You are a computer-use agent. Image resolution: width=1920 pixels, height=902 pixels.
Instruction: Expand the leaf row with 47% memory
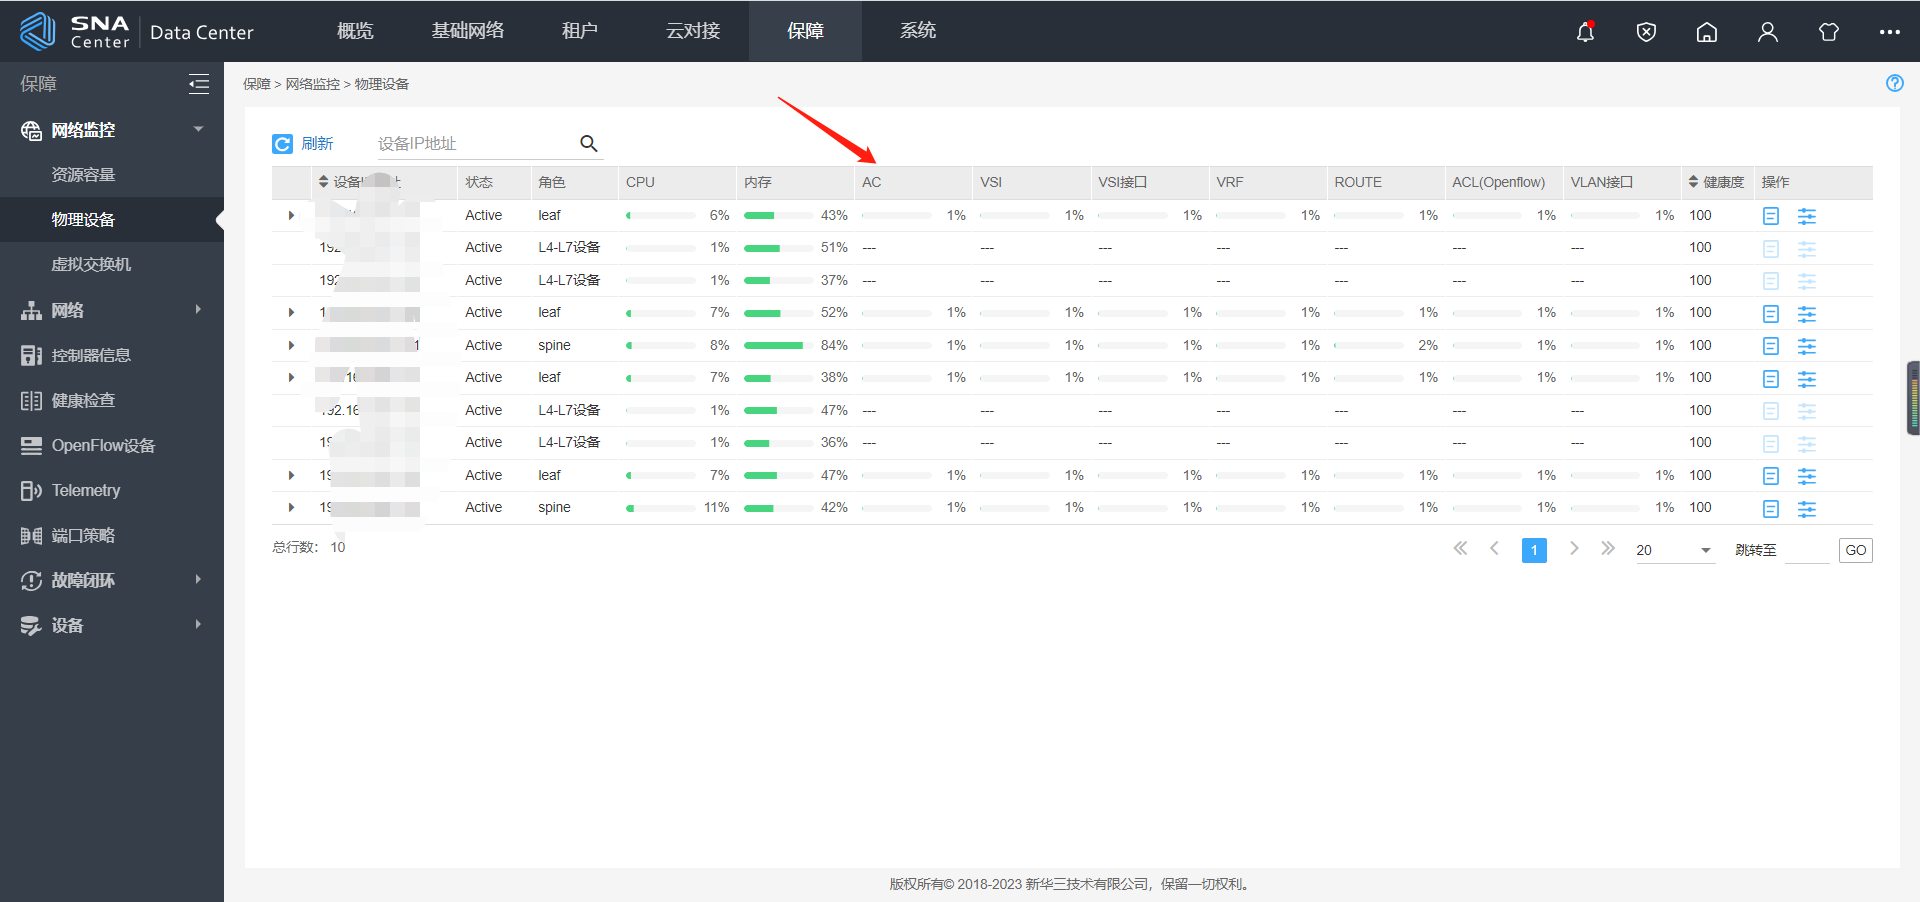291,475
